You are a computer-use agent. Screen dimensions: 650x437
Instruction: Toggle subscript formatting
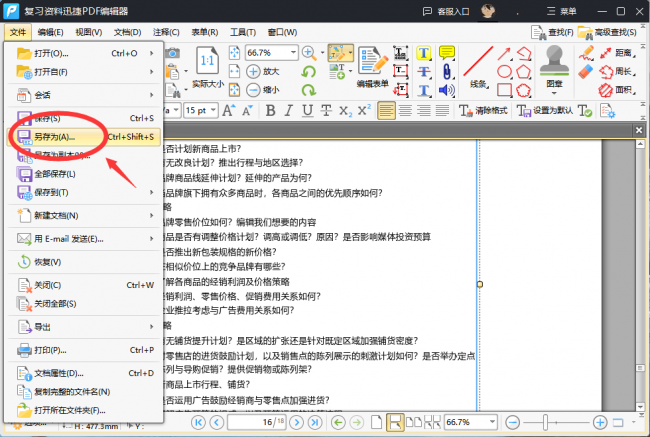[x=345, y=111]
